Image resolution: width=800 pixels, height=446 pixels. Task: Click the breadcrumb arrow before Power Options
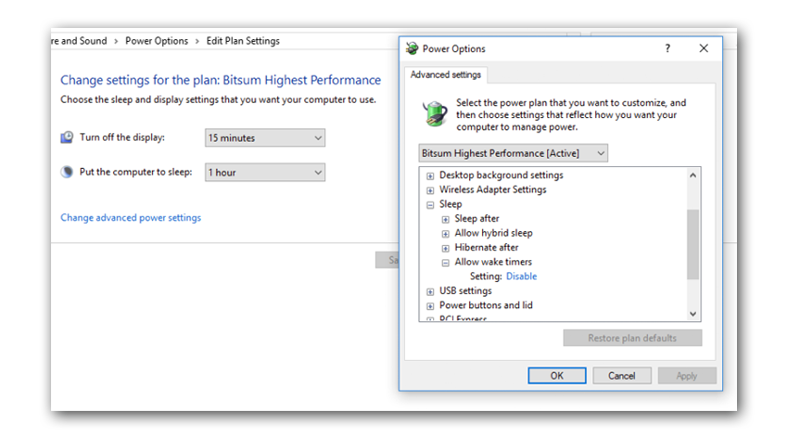point(116,41)
